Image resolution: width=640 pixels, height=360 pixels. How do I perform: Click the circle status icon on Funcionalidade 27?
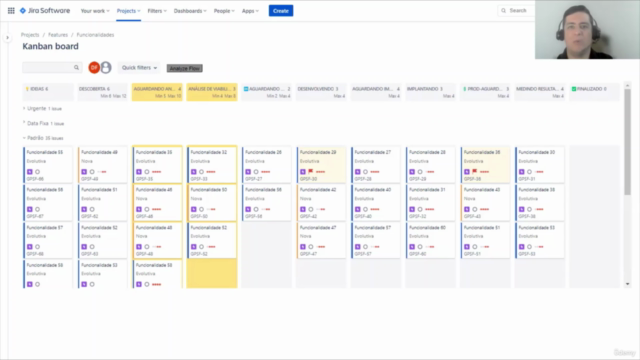point(366,172)
